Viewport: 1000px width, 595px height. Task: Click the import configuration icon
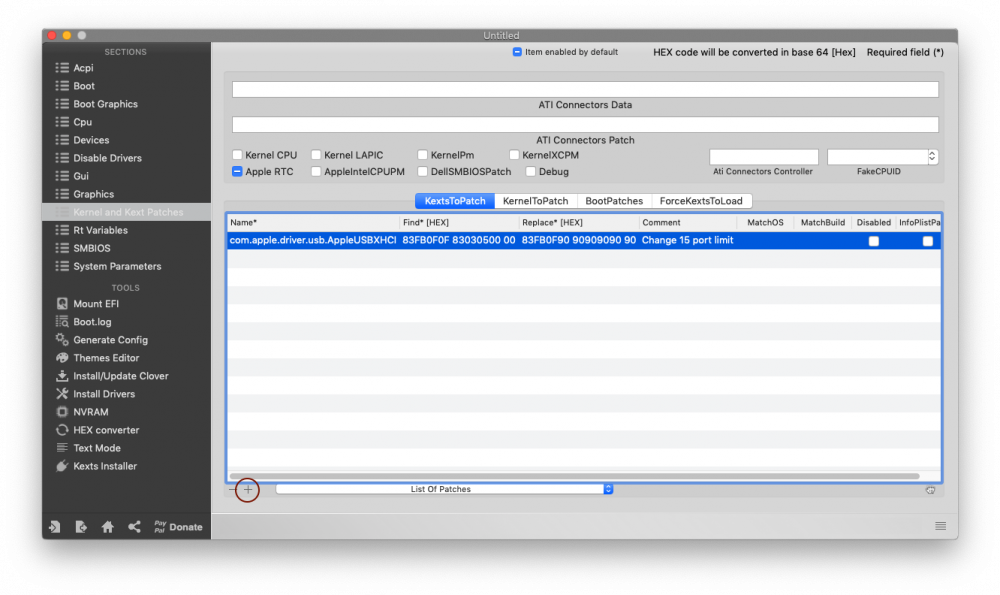55,527
